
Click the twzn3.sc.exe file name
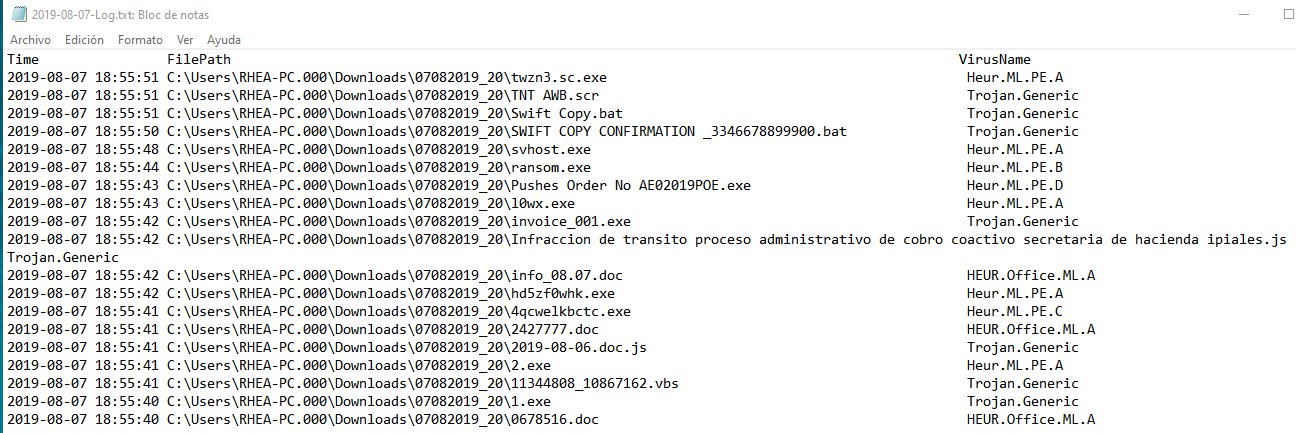tap(559, 77)
